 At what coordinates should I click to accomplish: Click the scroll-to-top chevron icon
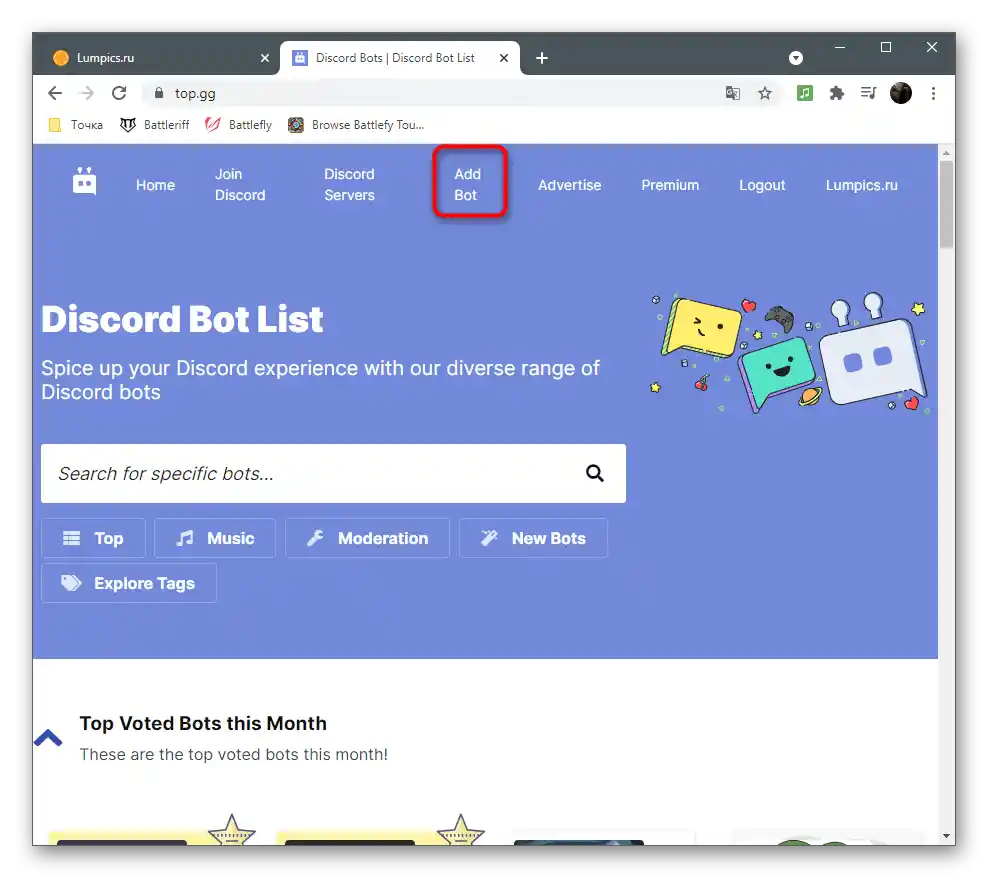point(48,738)
